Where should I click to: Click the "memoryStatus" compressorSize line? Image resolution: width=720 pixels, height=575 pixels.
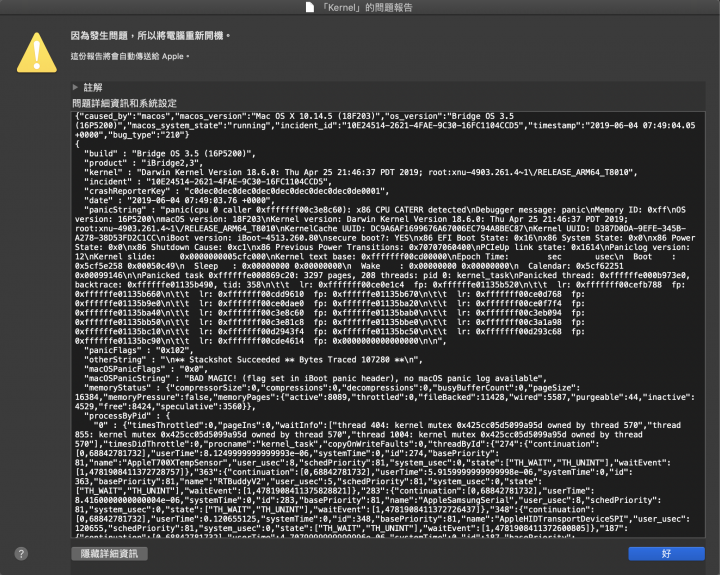332,388
